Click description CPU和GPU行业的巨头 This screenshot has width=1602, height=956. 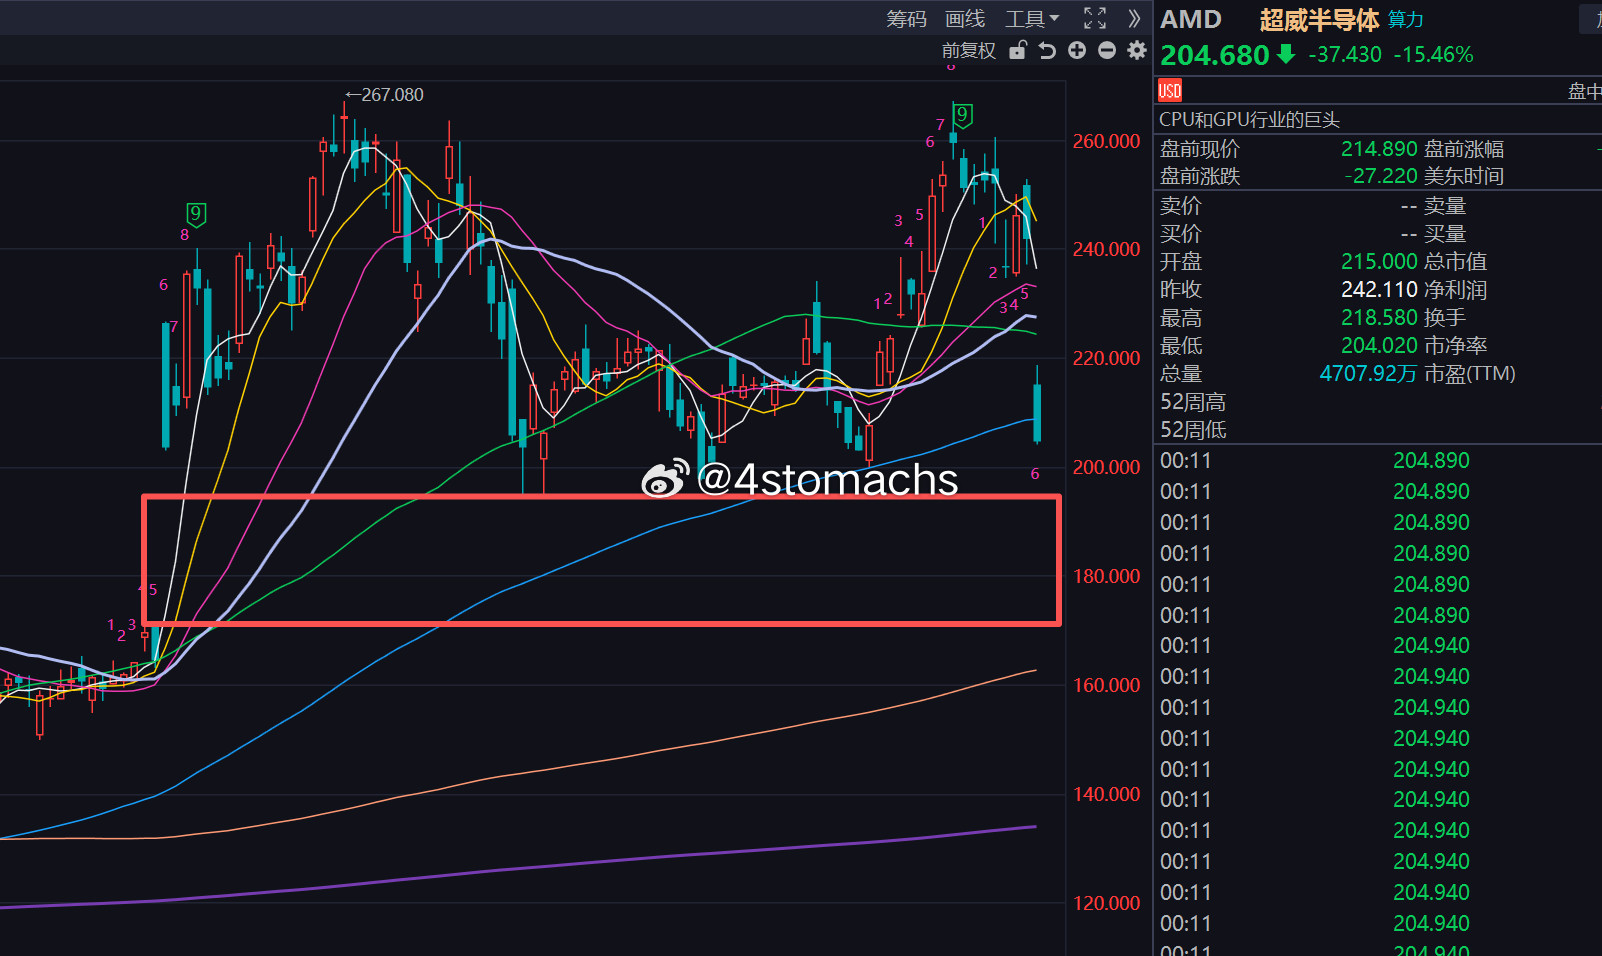point(1249,120)
